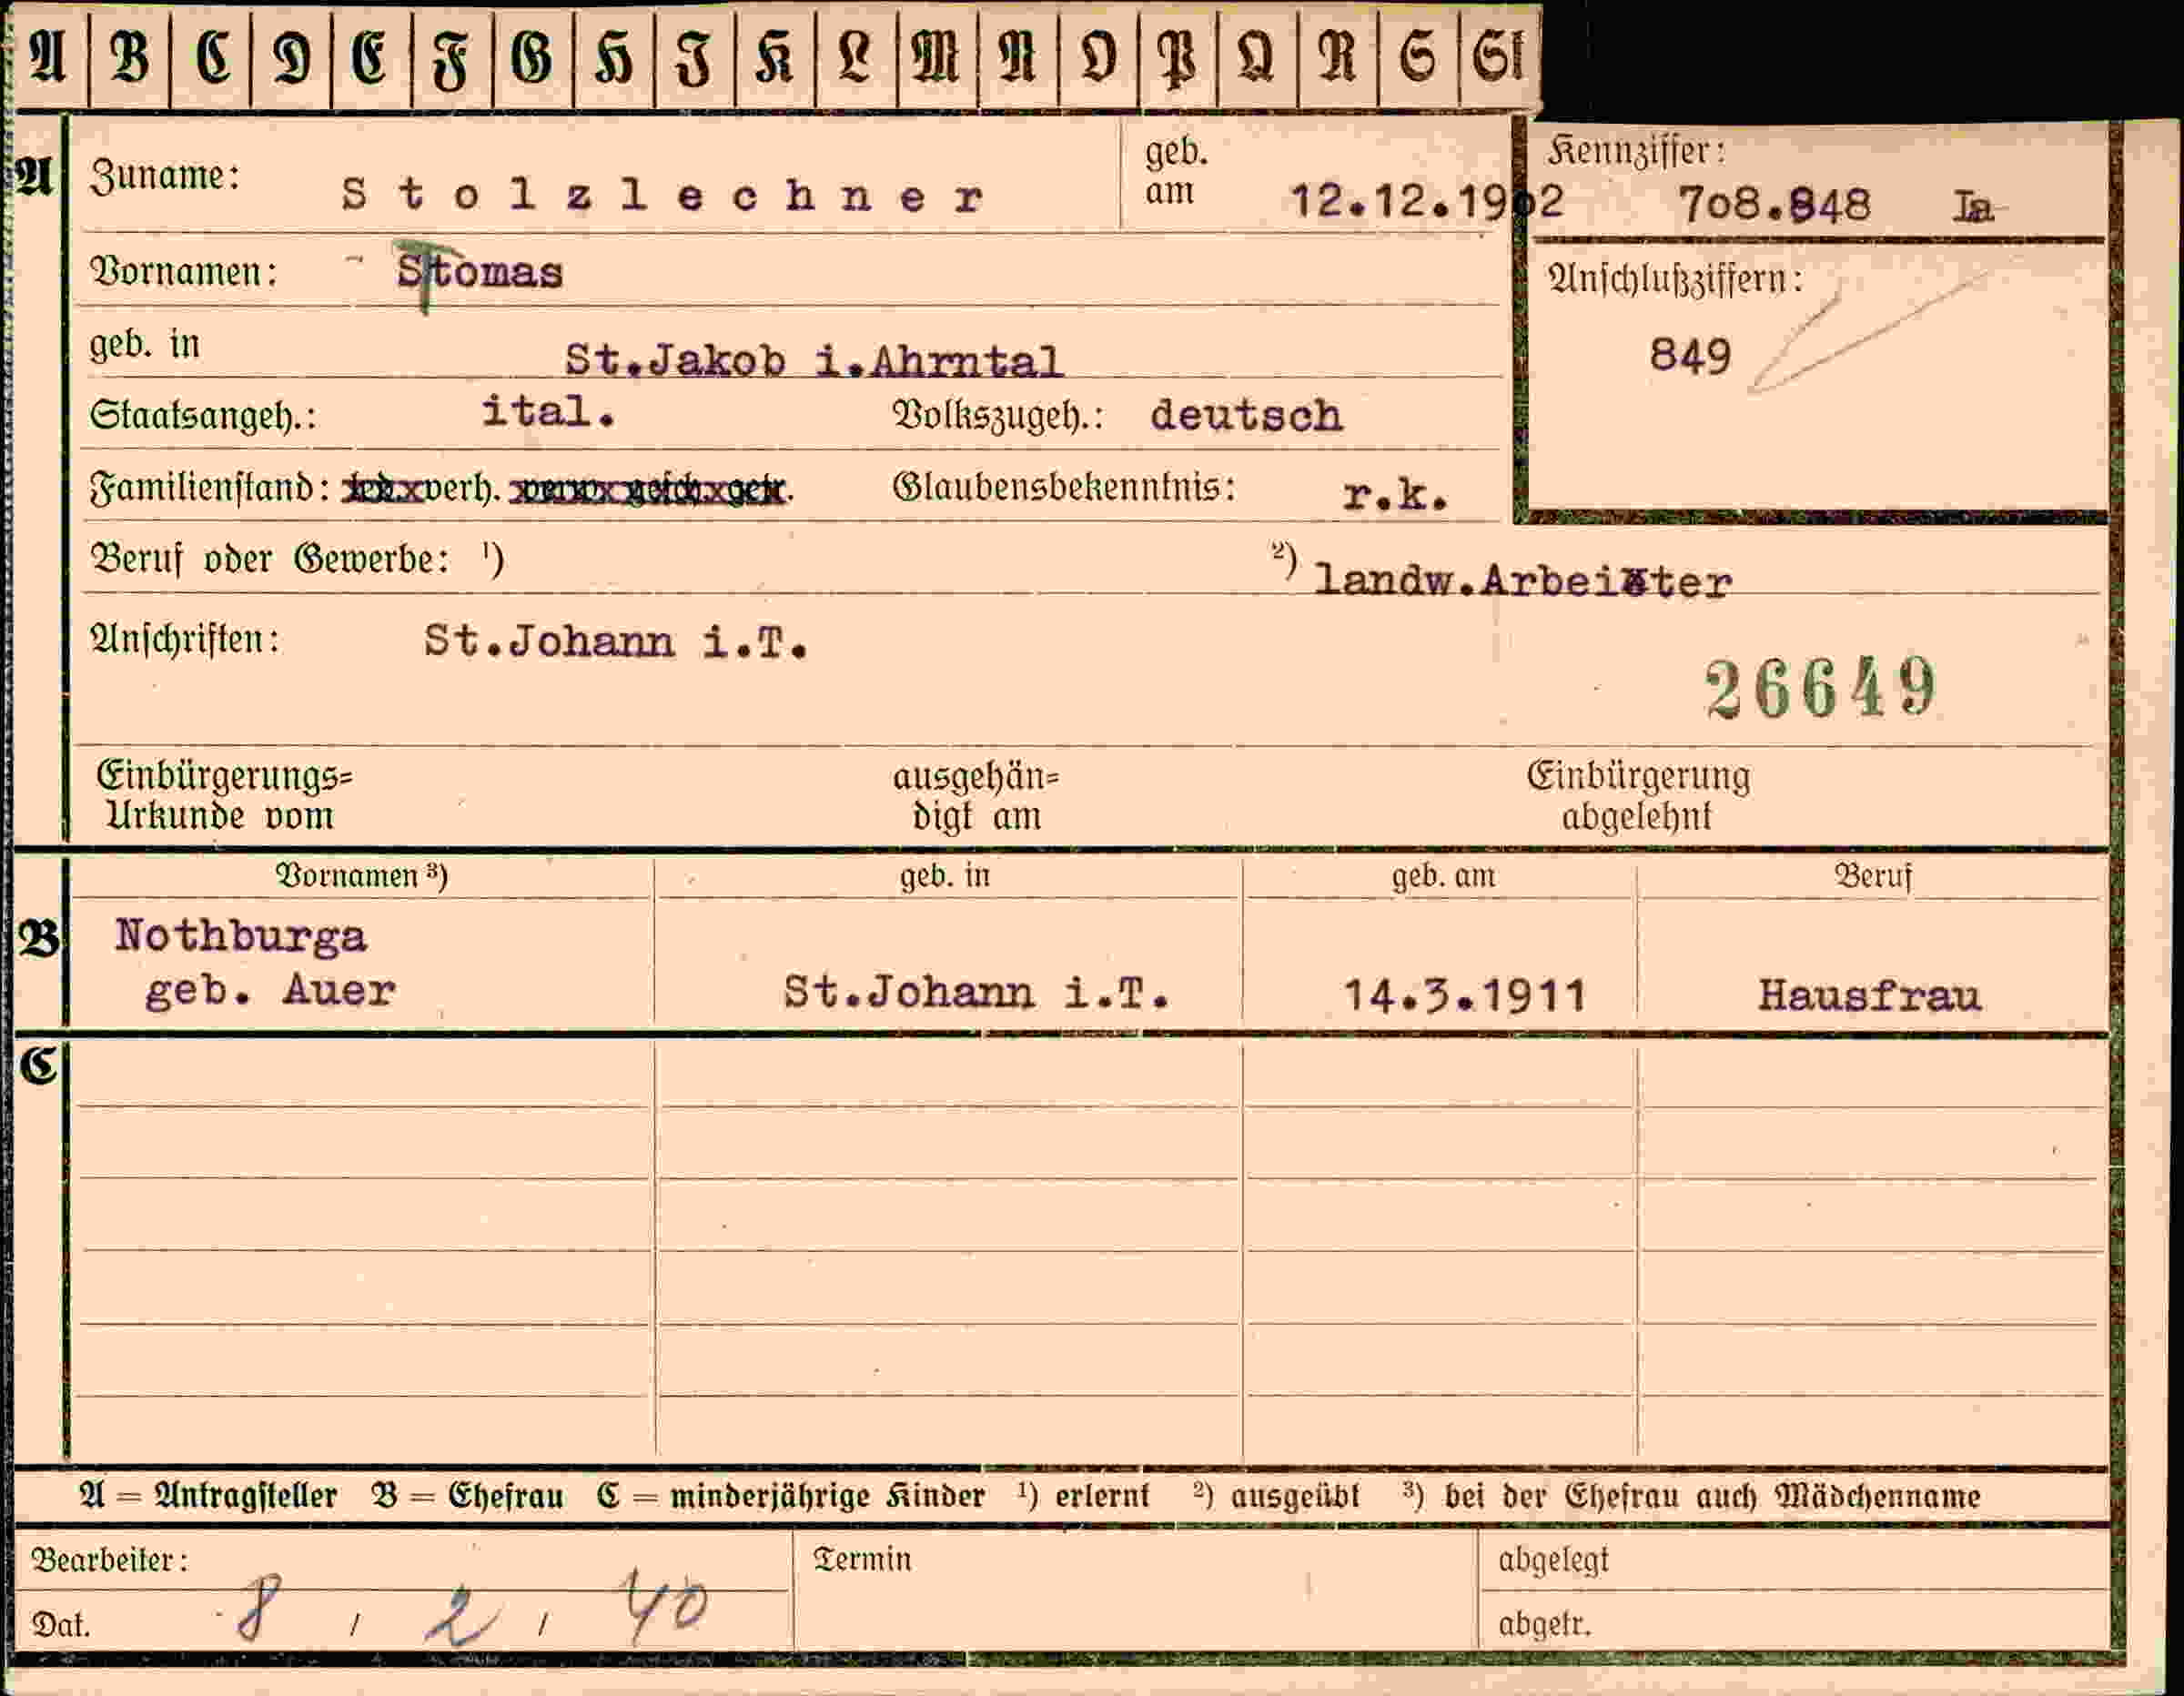Select the marital status verh.
Viewport: 2184px width, 1696px height.
point(463,488)
